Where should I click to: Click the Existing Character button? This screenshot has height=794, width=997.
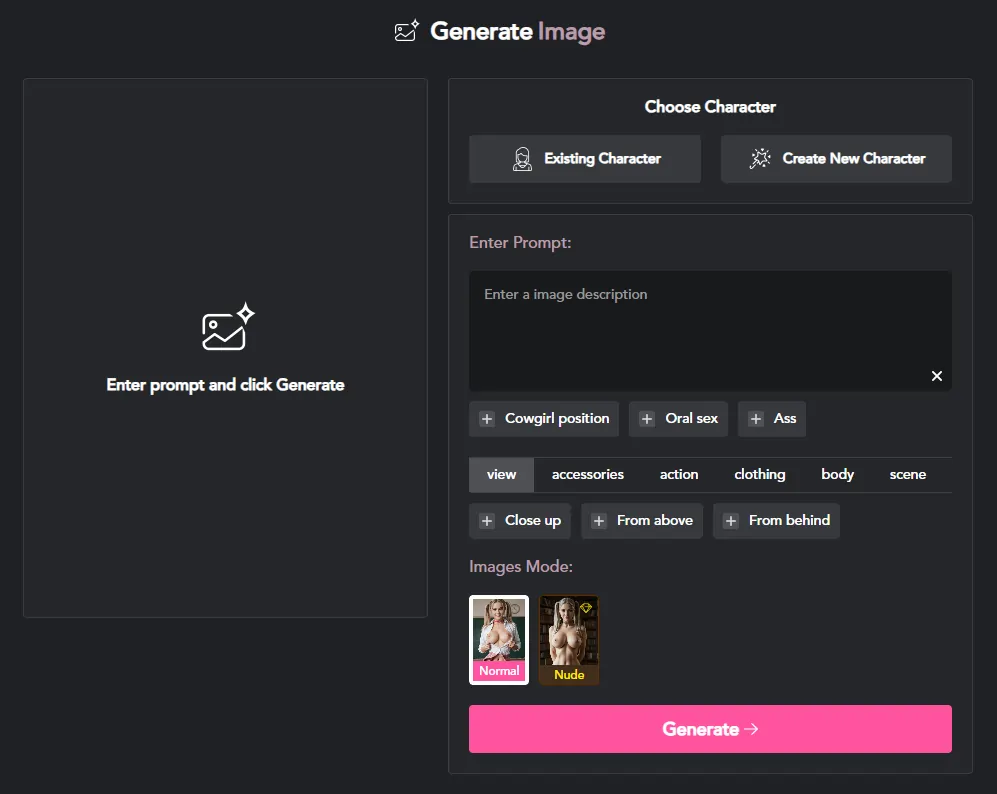coord(585,158)
